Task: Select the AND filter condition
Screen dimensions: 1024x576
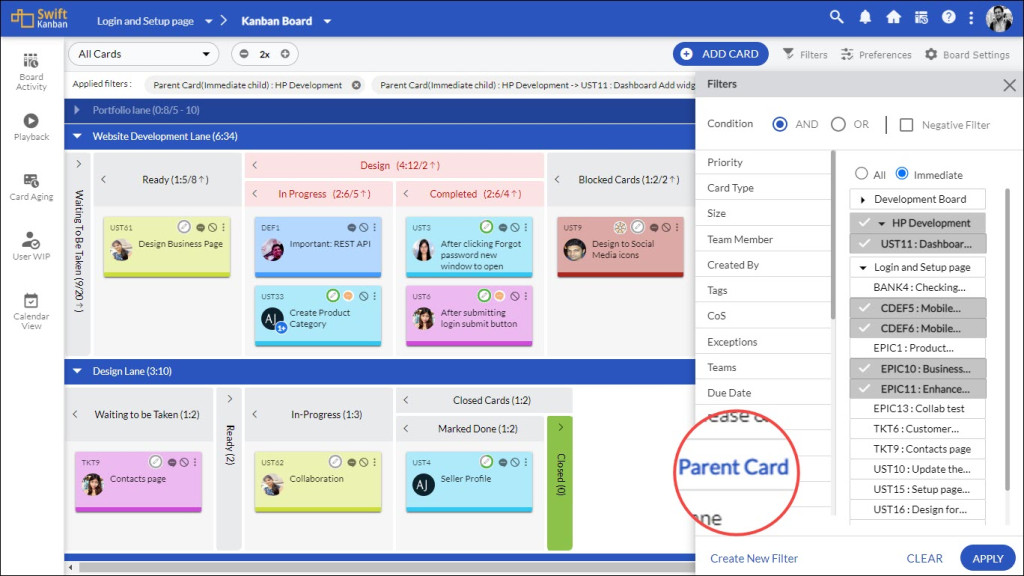Action: click(x=780, y=124)
